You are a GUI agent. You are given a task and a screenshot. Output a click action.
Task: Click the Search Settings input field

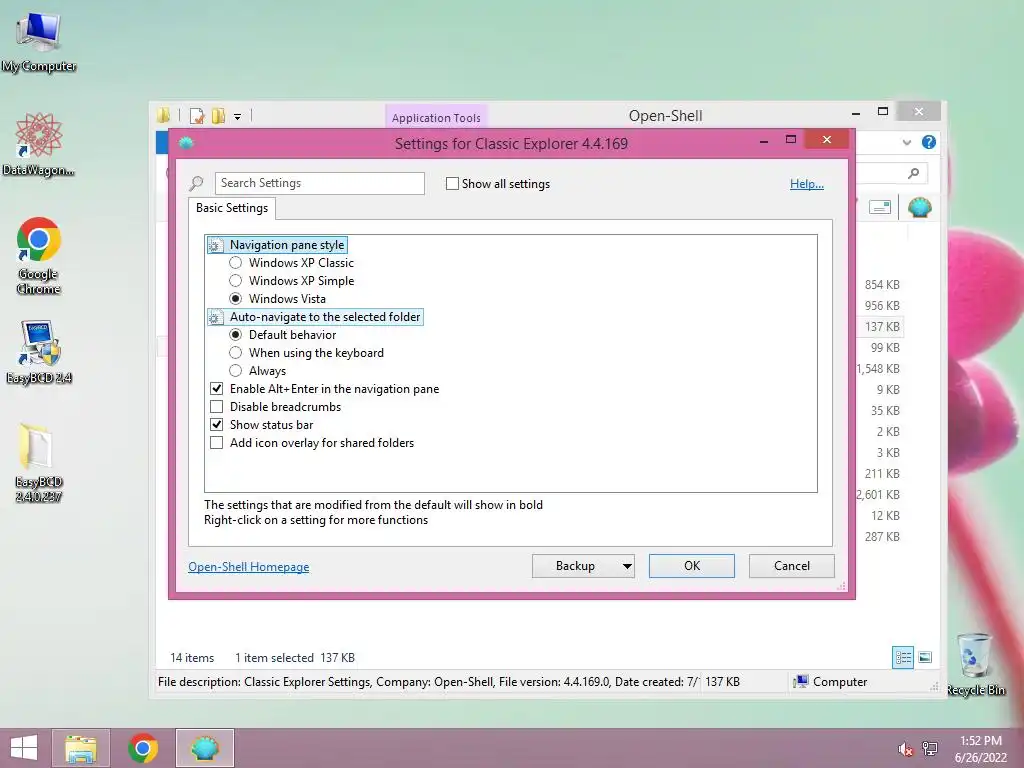[319, 184]
